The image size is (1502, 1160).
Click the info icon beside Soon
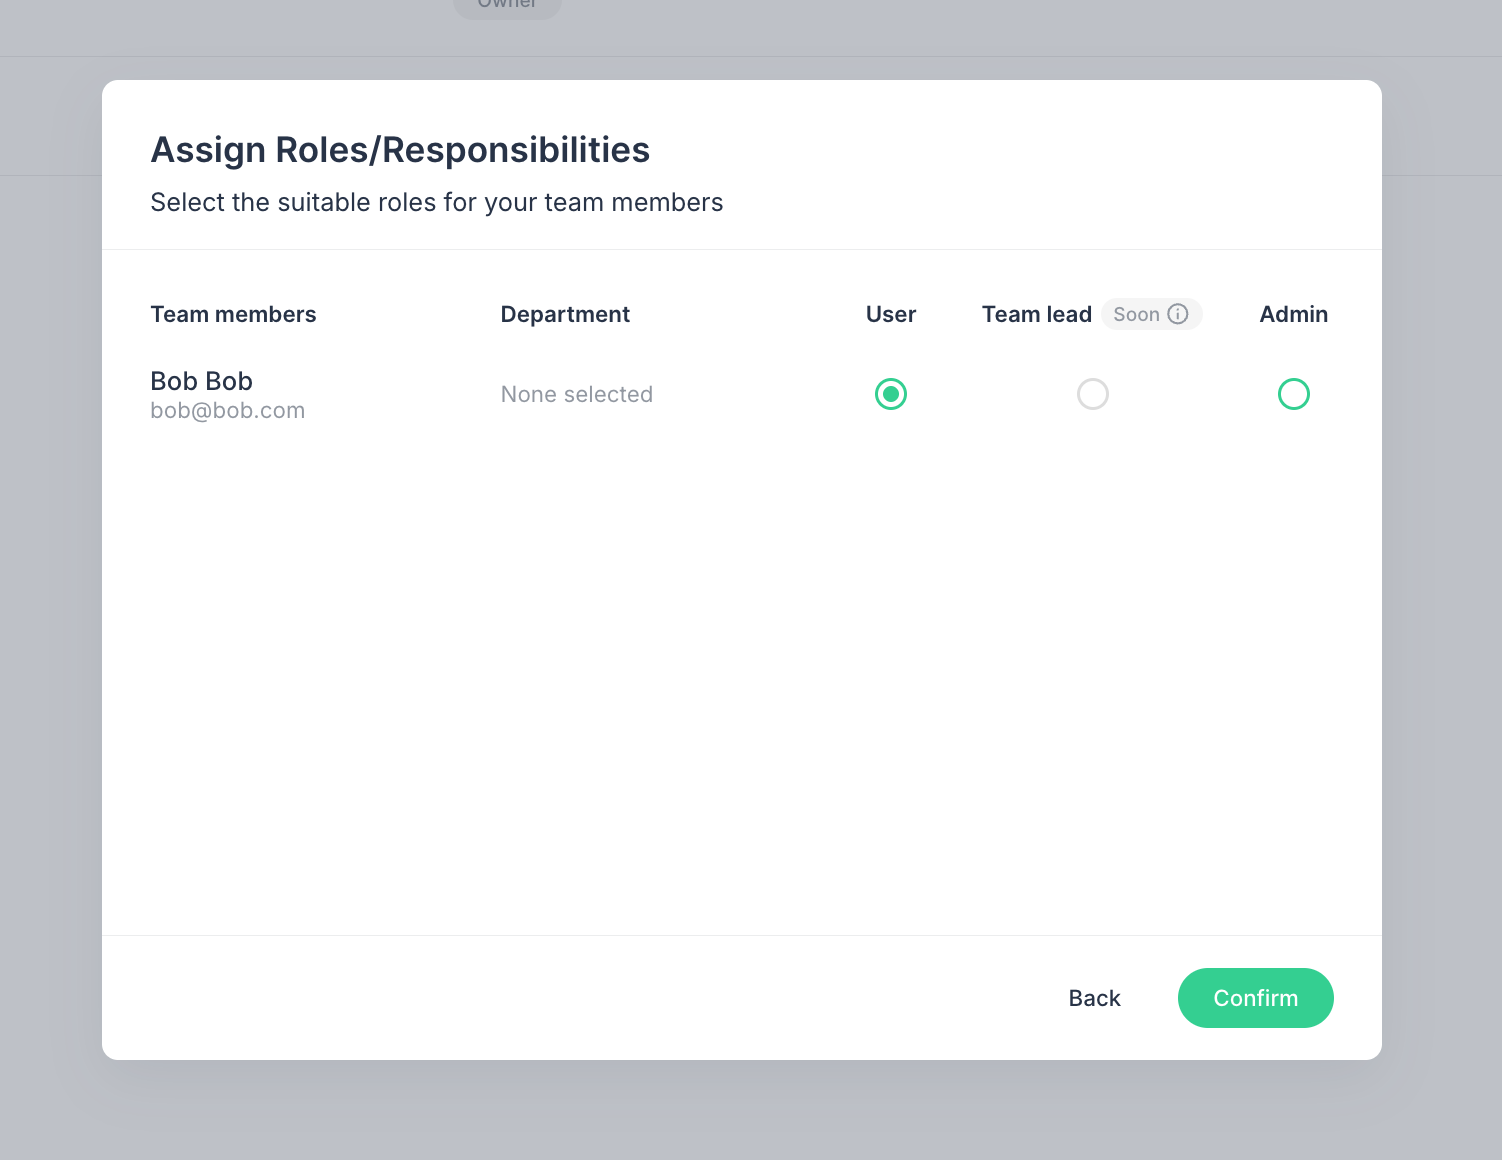point(1178,314)
